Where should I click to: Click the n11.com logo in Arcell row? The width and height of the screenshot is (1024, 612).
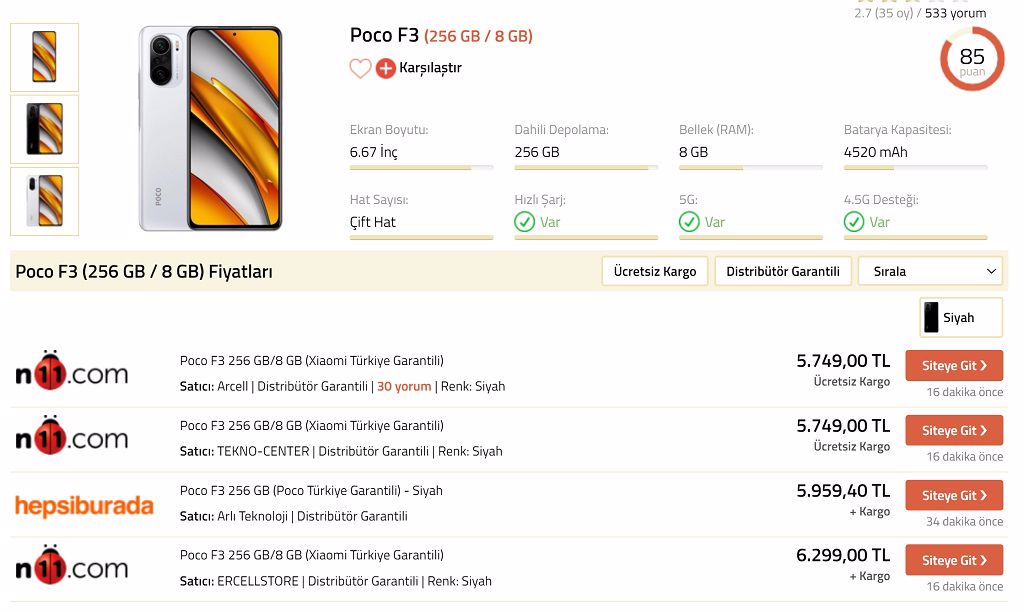(x=71, y=371)
